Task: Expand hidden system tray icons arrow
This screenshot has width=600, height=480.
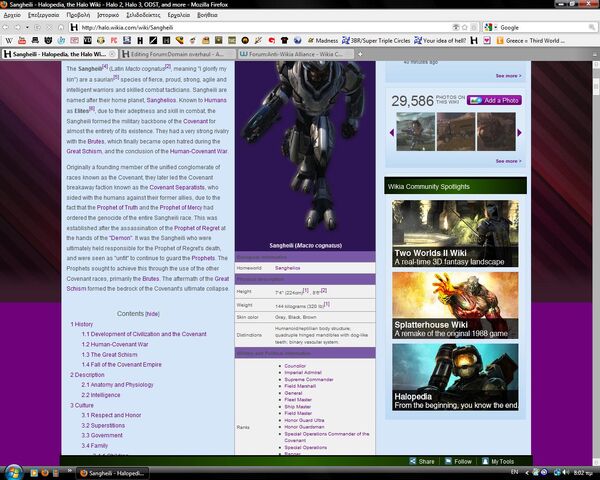Action: click(x=527, y=473)
